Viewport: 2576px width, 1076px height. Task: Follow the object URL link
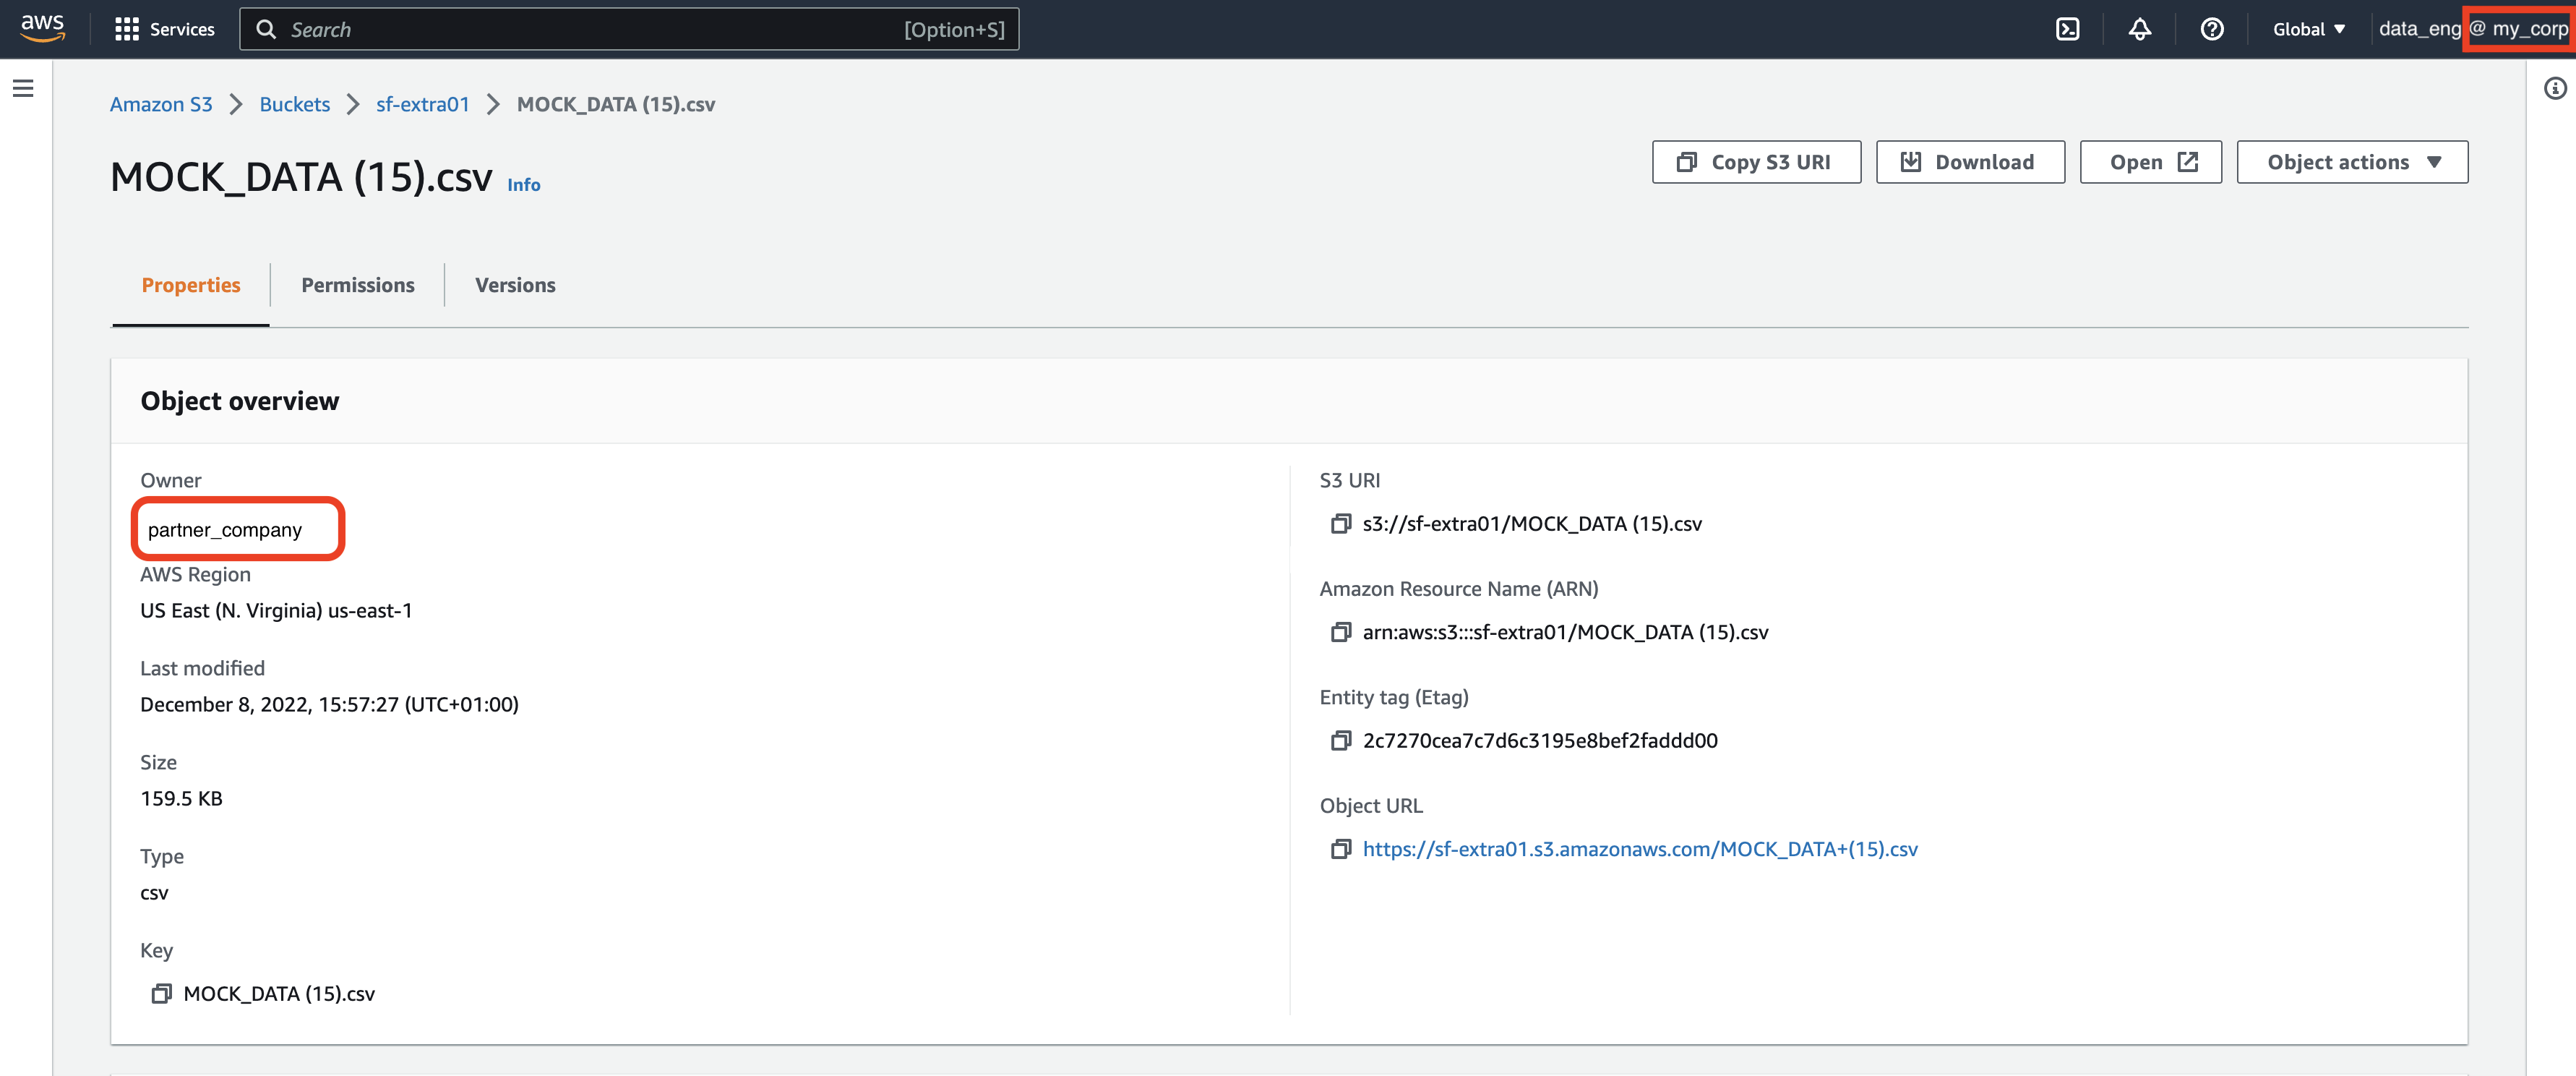click(x=1640, y=849)
